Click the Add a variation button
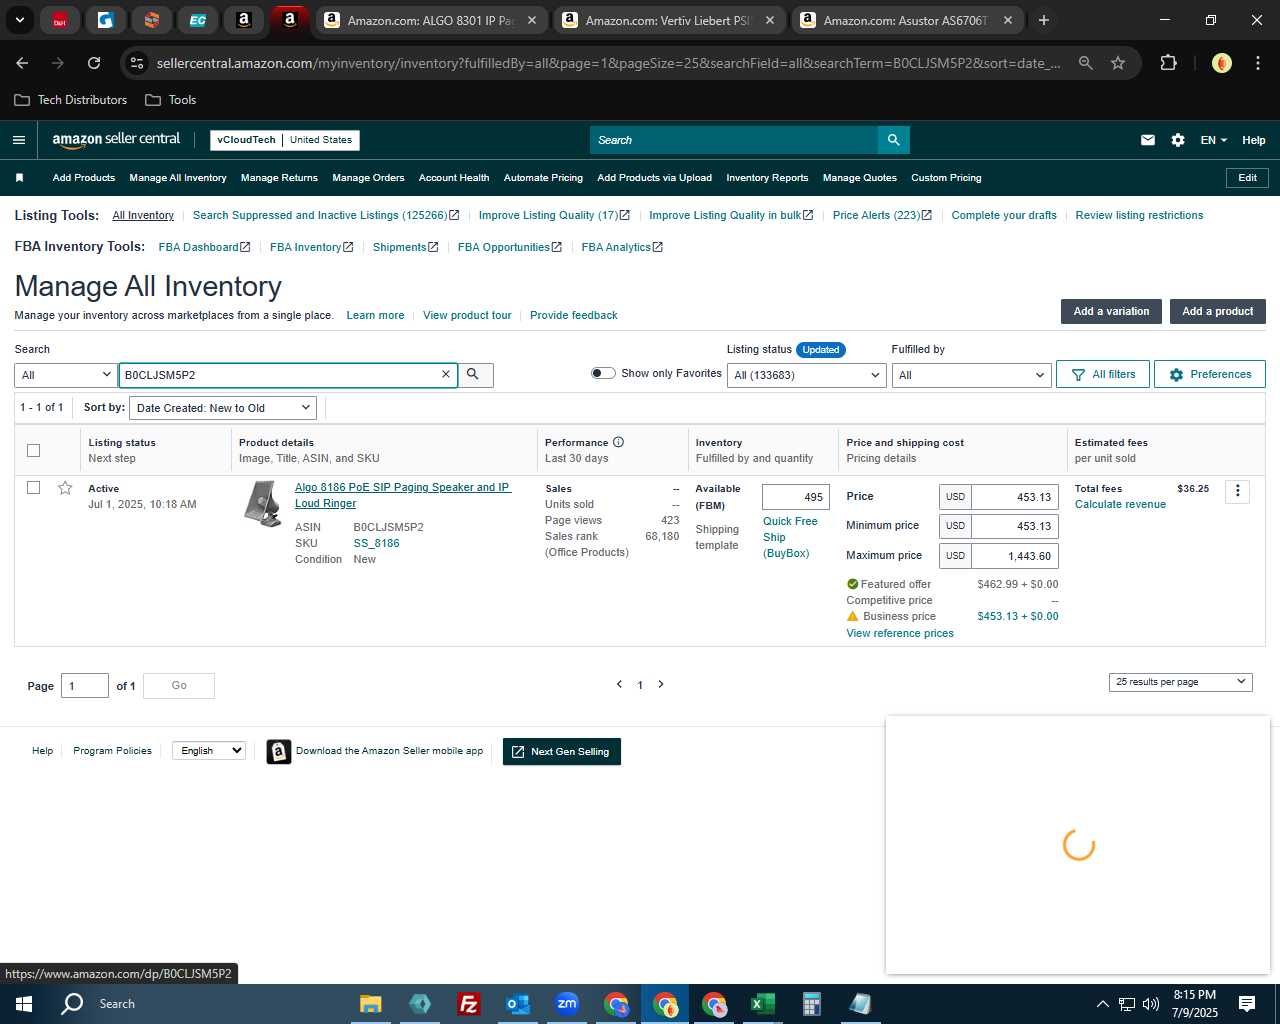Image resolution: width=1280 pixels, height=1024 pixels. coord(1111,311)
